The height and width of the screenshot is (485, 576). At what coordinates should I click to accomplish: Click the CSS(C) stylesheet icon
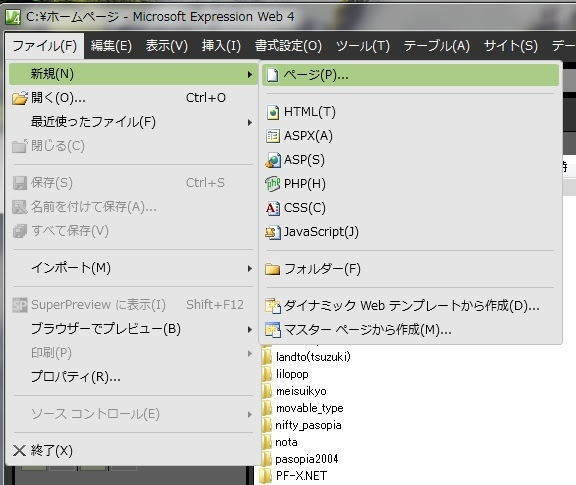click(x=273, y=208)
